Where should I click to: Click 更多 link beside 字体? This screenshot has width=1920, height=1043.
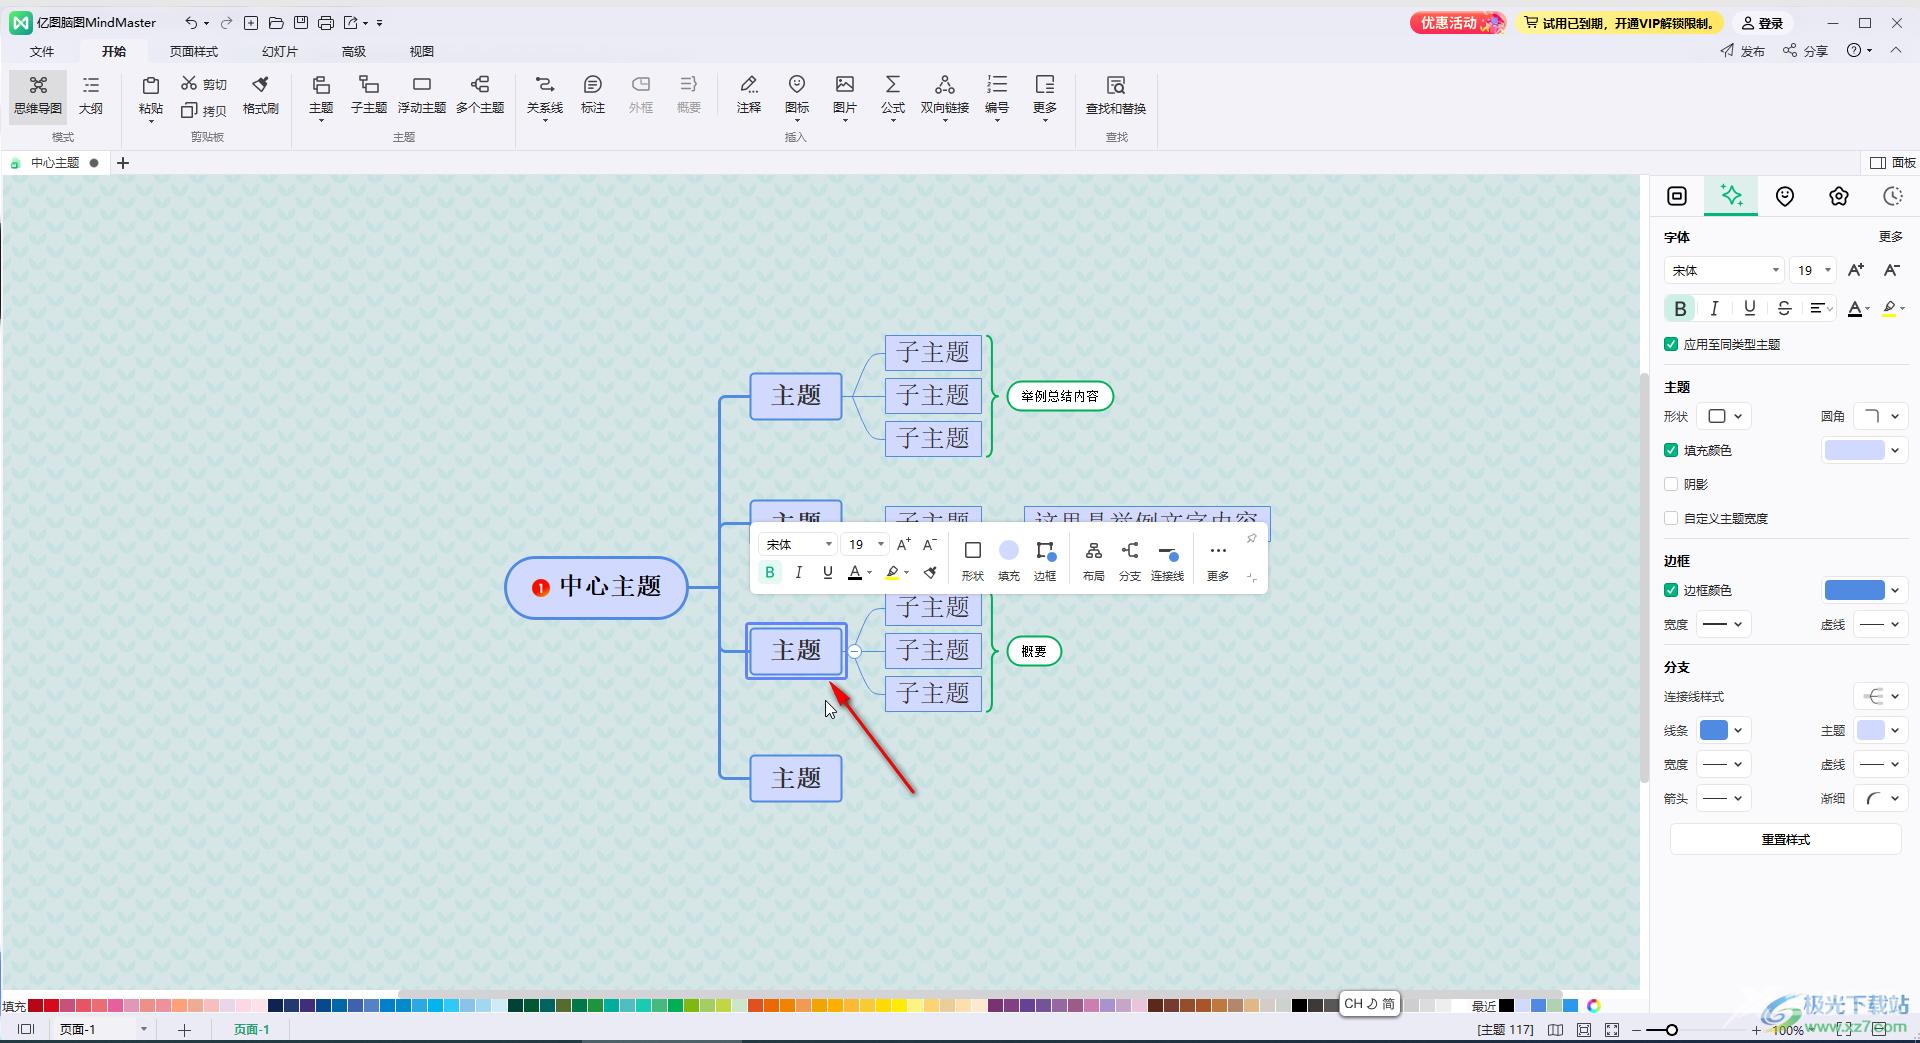[1890, 236]
